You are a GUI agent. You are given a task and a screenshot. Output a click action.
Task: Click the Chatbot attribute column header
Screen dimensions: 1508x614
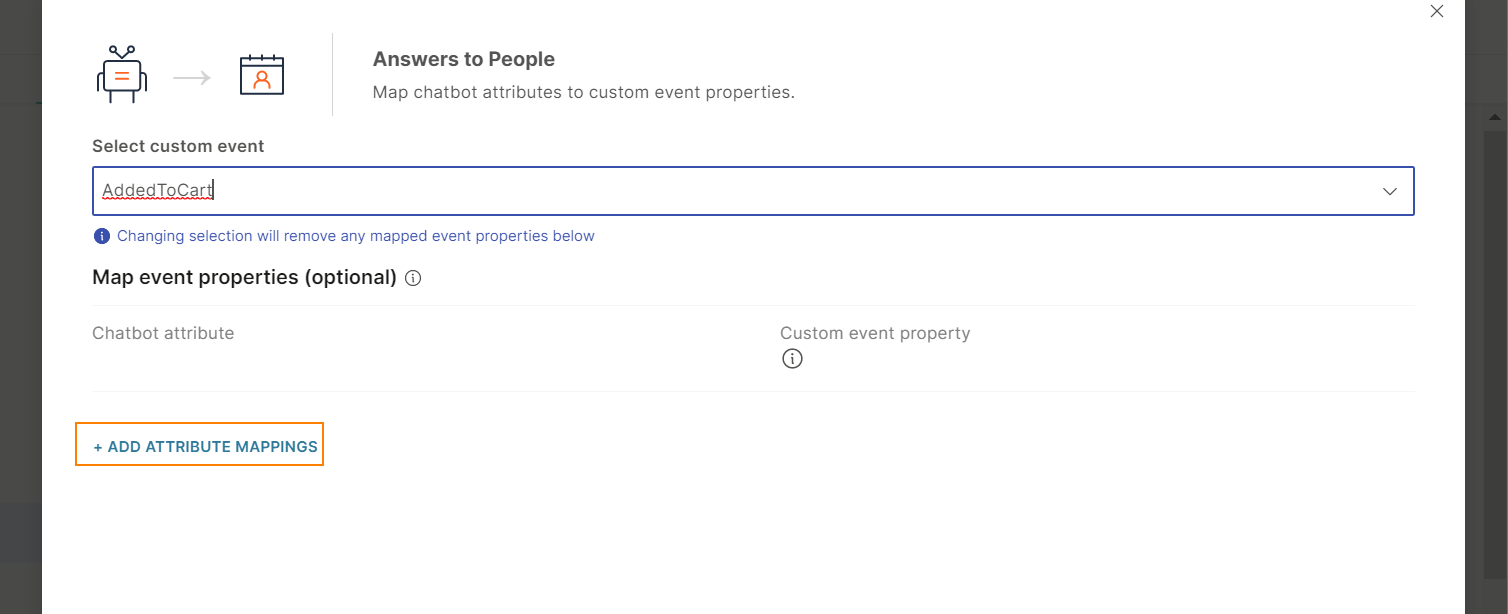pyautogui.click(x=163, y=333)
